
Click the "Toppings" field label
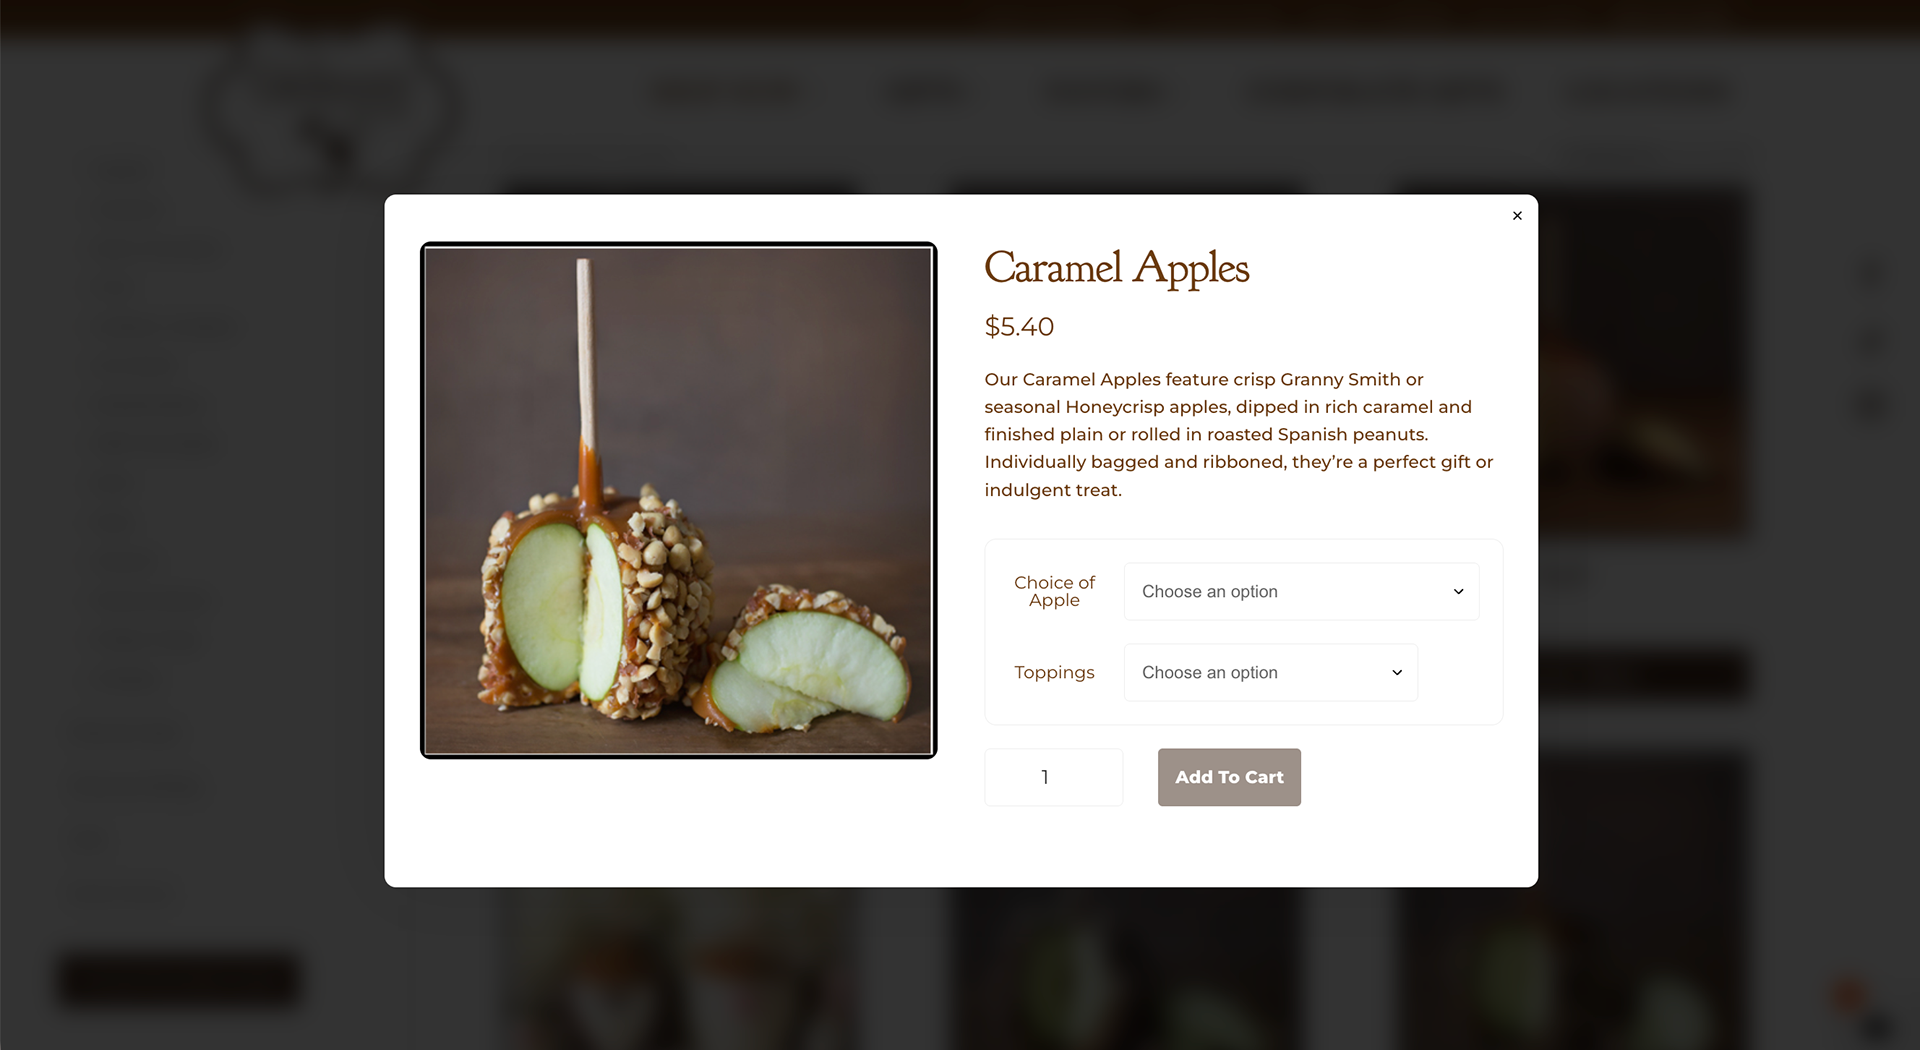tap(1054, 673)
